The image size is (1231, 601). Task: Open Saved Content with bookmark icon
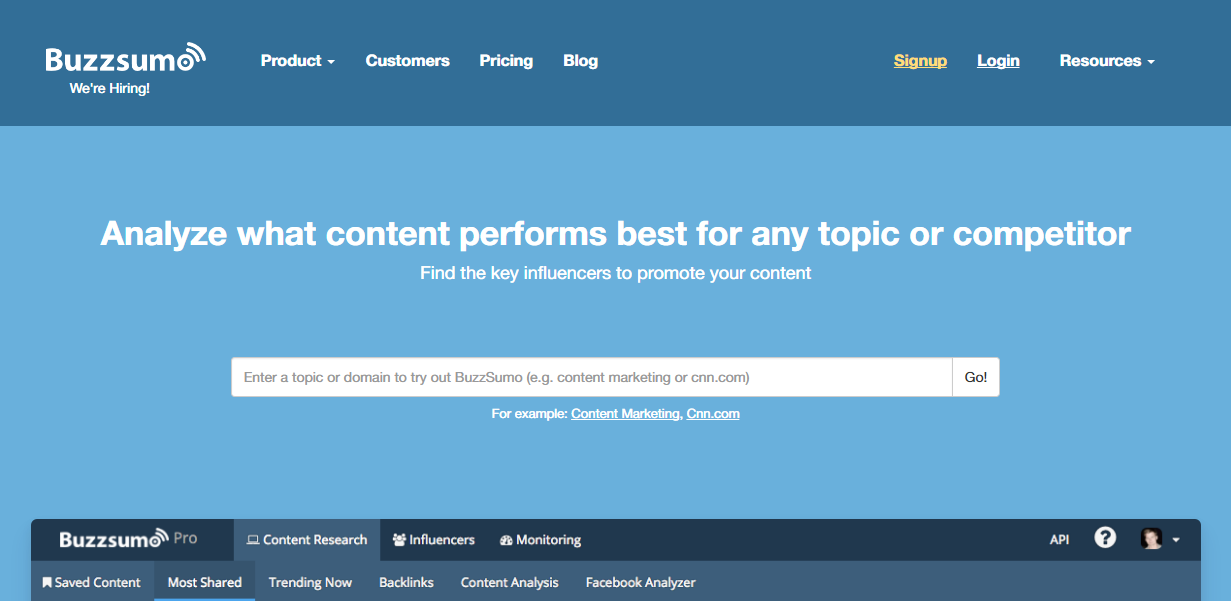pyautogui.click(x=91, y=582)
